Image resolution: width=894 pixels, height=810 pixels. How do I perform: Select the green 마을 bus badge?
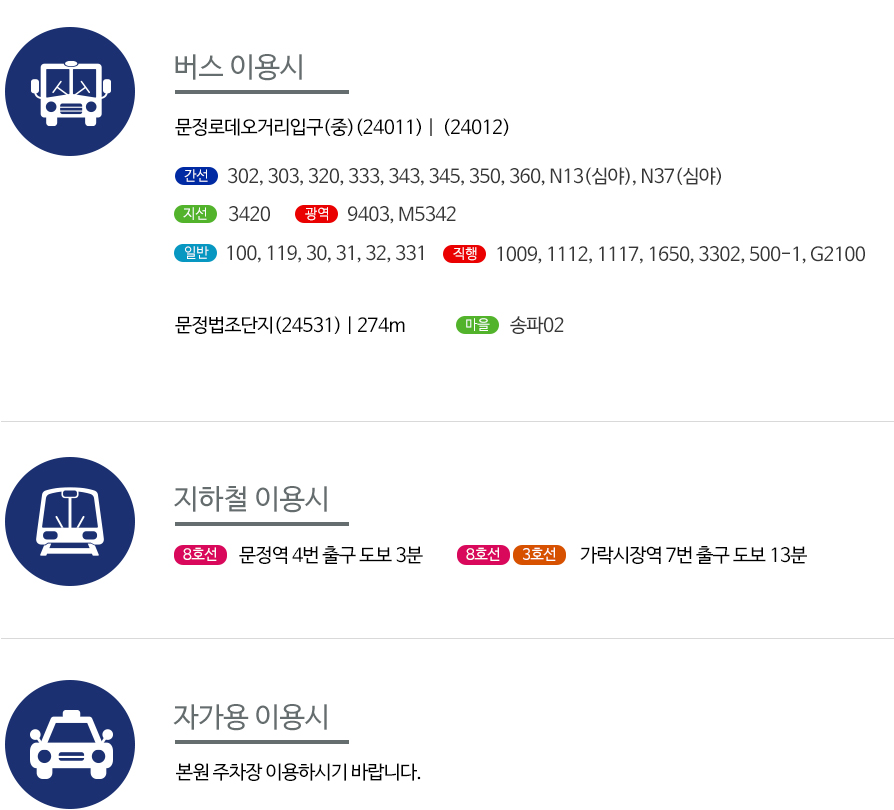click(x=478, y=325)
